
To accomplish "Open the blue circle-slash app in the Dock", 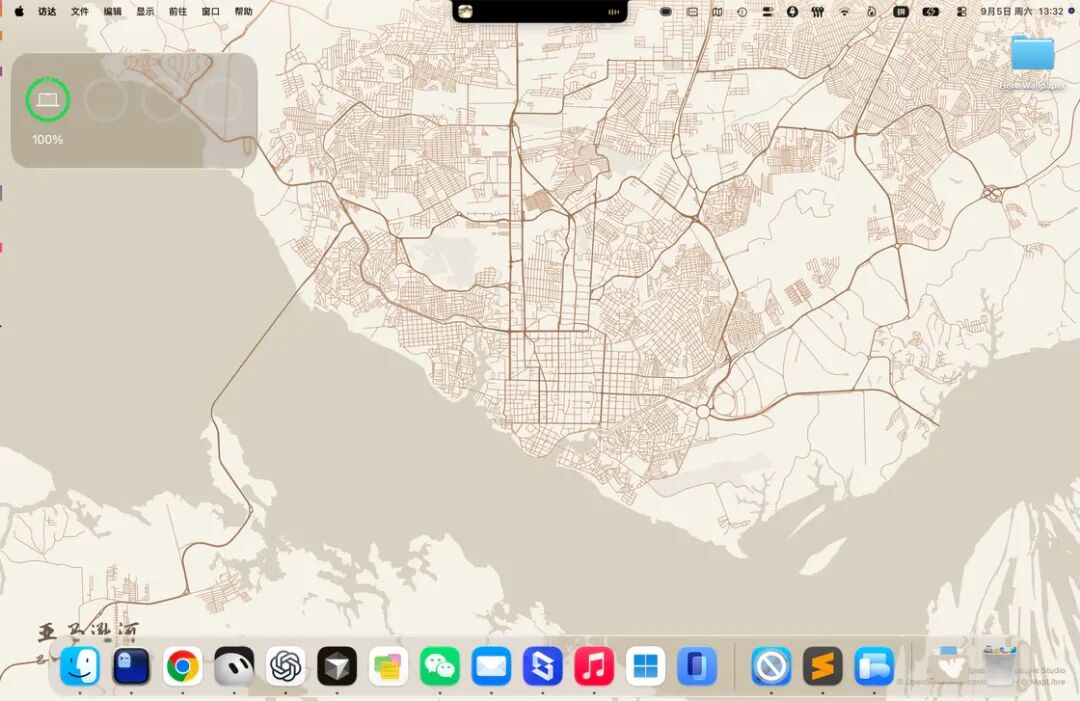I will (x=771, y=666).
